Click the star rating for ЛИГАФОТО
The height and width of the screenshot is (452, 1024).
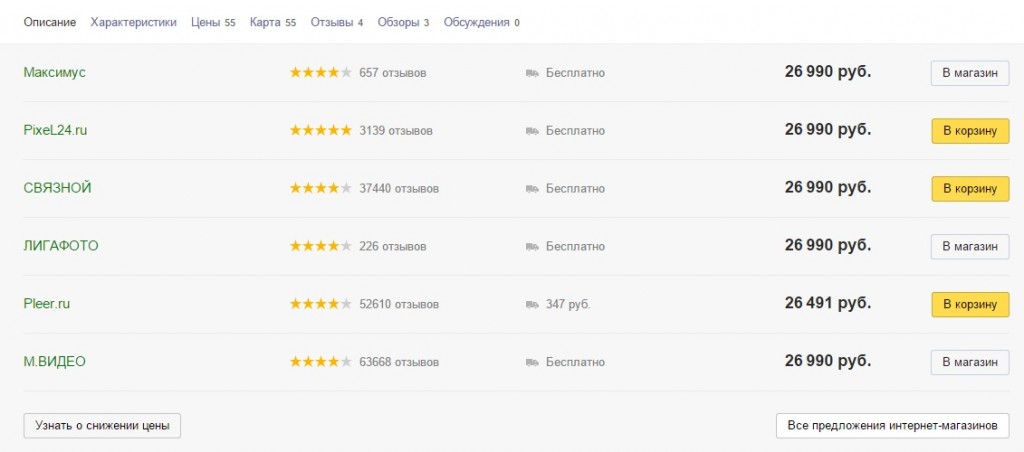[x=320, y=246]
